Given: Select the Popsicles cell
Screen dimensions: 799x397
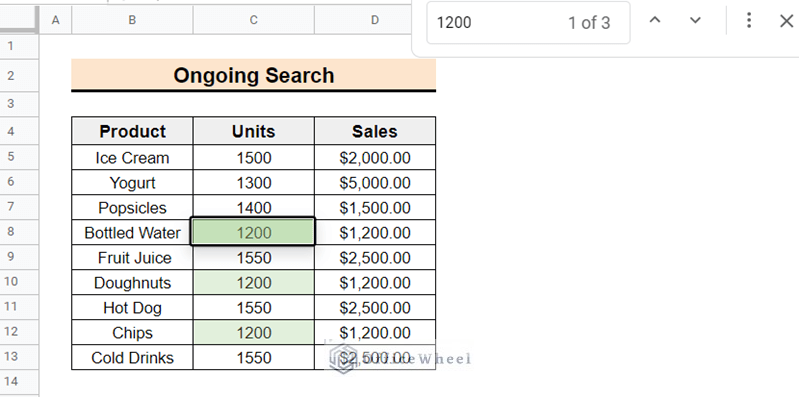Looking at the screenshot, I should point(132,207).
